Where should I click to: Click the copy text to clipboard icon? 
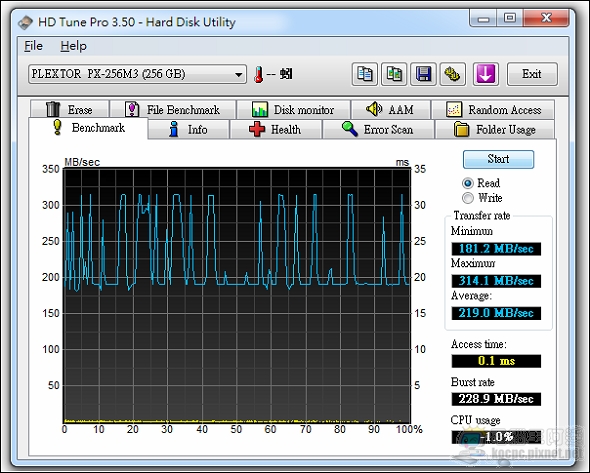[x=365, y=74]
